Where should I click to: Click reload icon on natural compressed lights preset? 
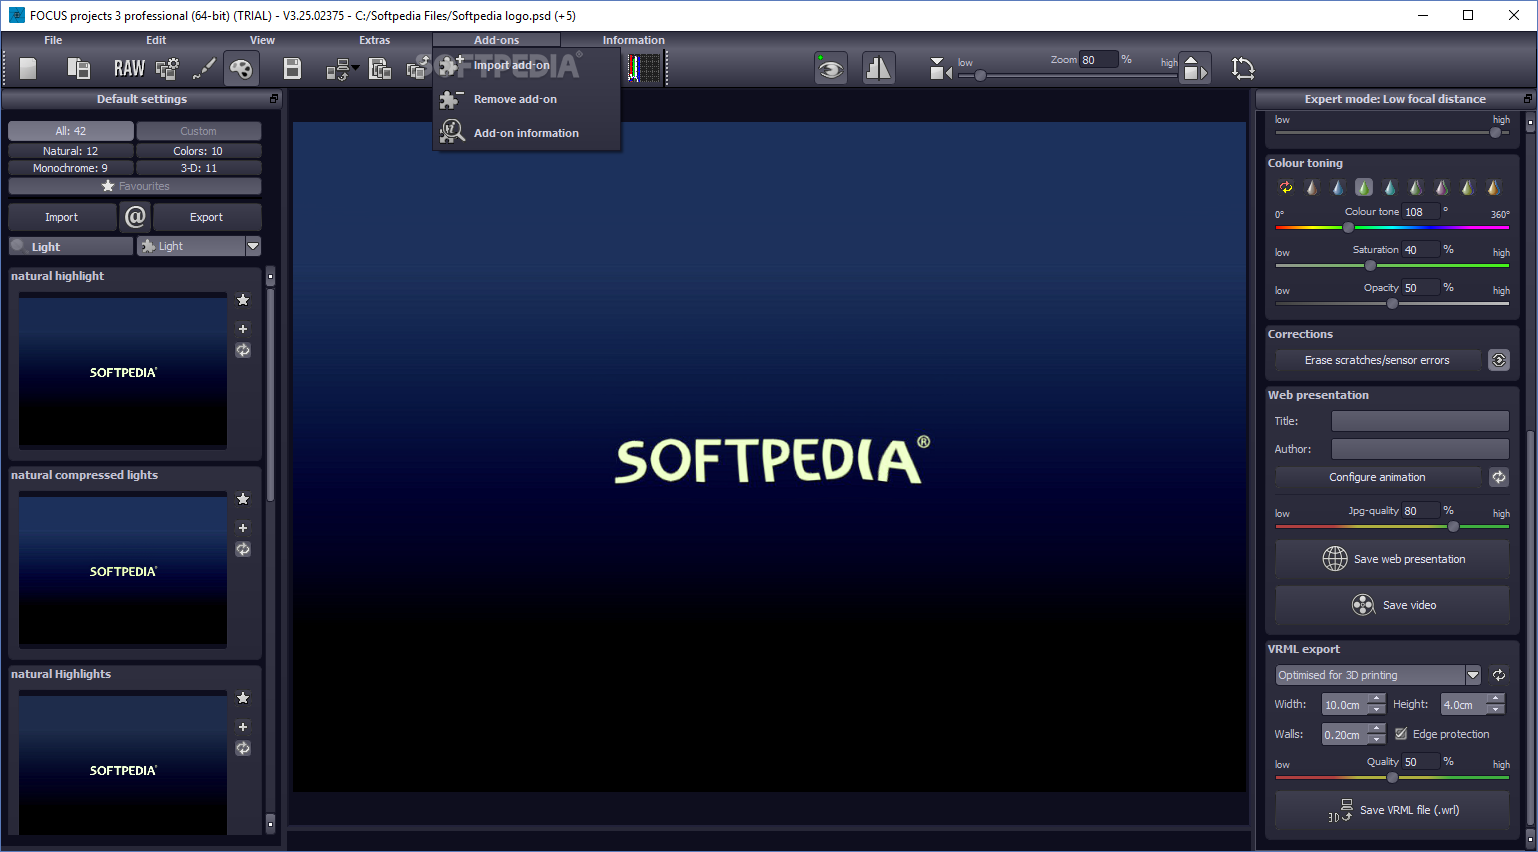(x=243, y=549)
